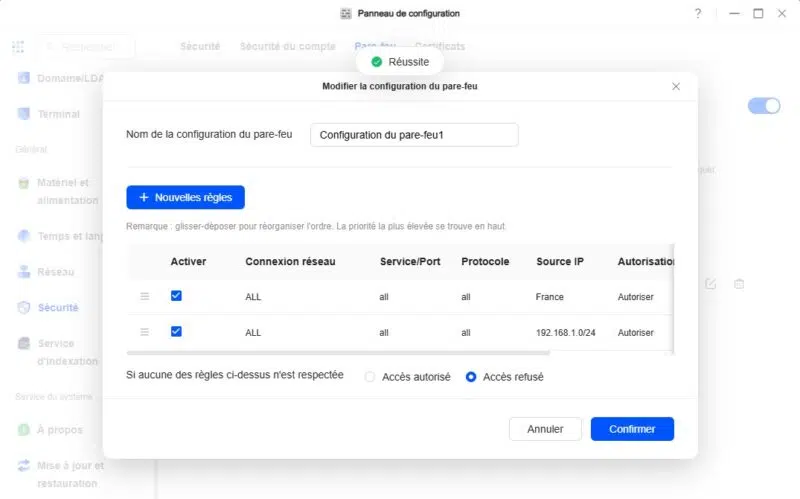Toggle the firewall enable switch
800x499 pixels.
[763, 106]
